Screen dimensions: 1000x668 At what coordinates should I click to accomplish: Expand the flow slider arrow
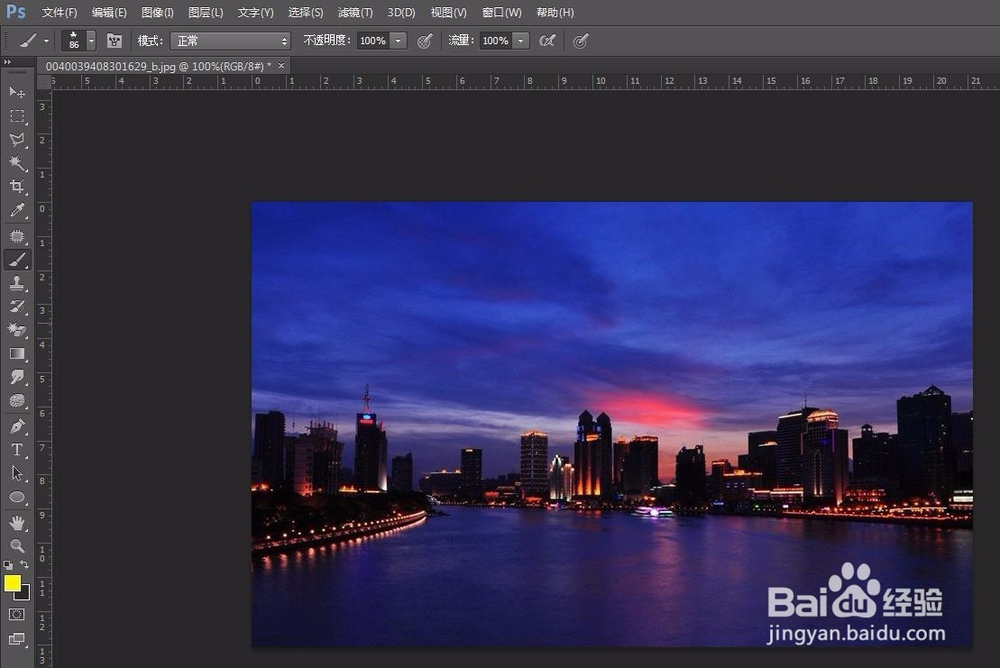520,41
